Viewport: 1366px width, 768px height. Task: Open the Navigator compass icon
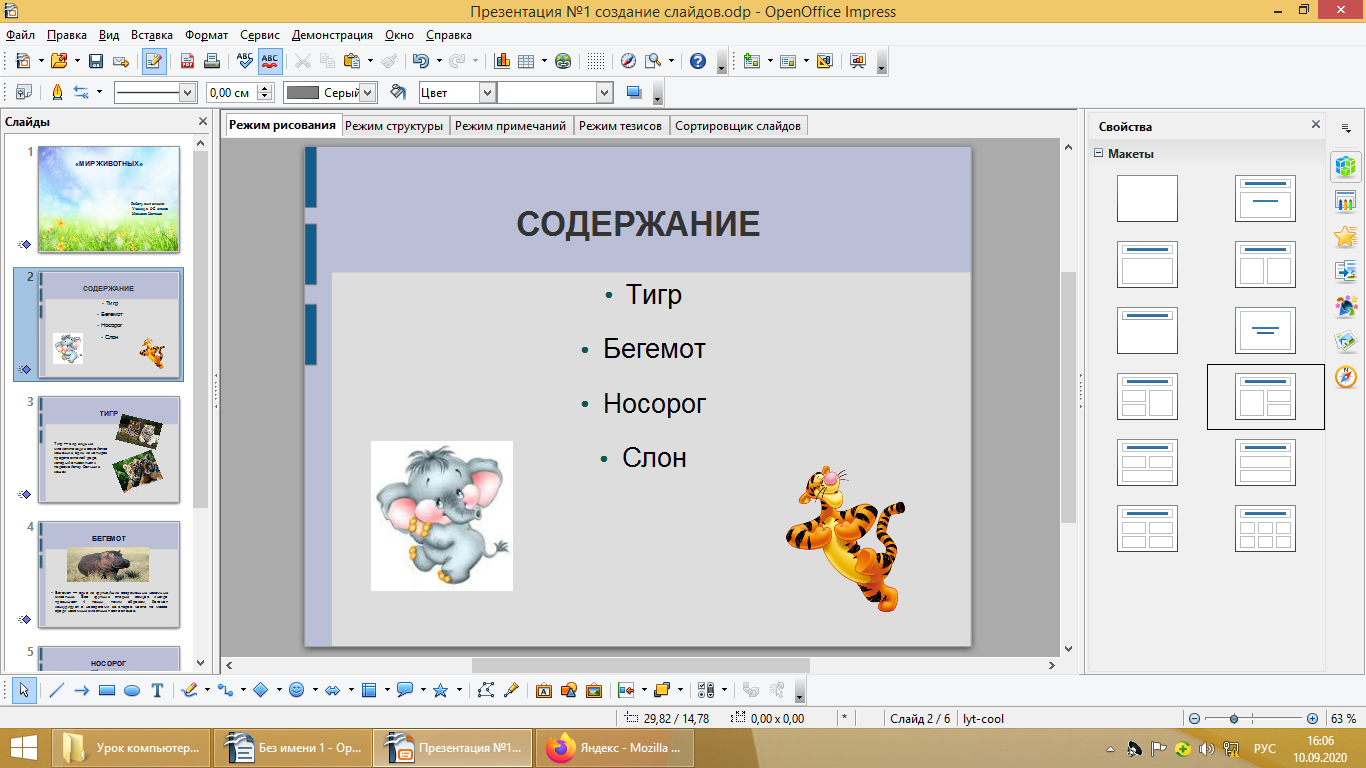(628, 61)
